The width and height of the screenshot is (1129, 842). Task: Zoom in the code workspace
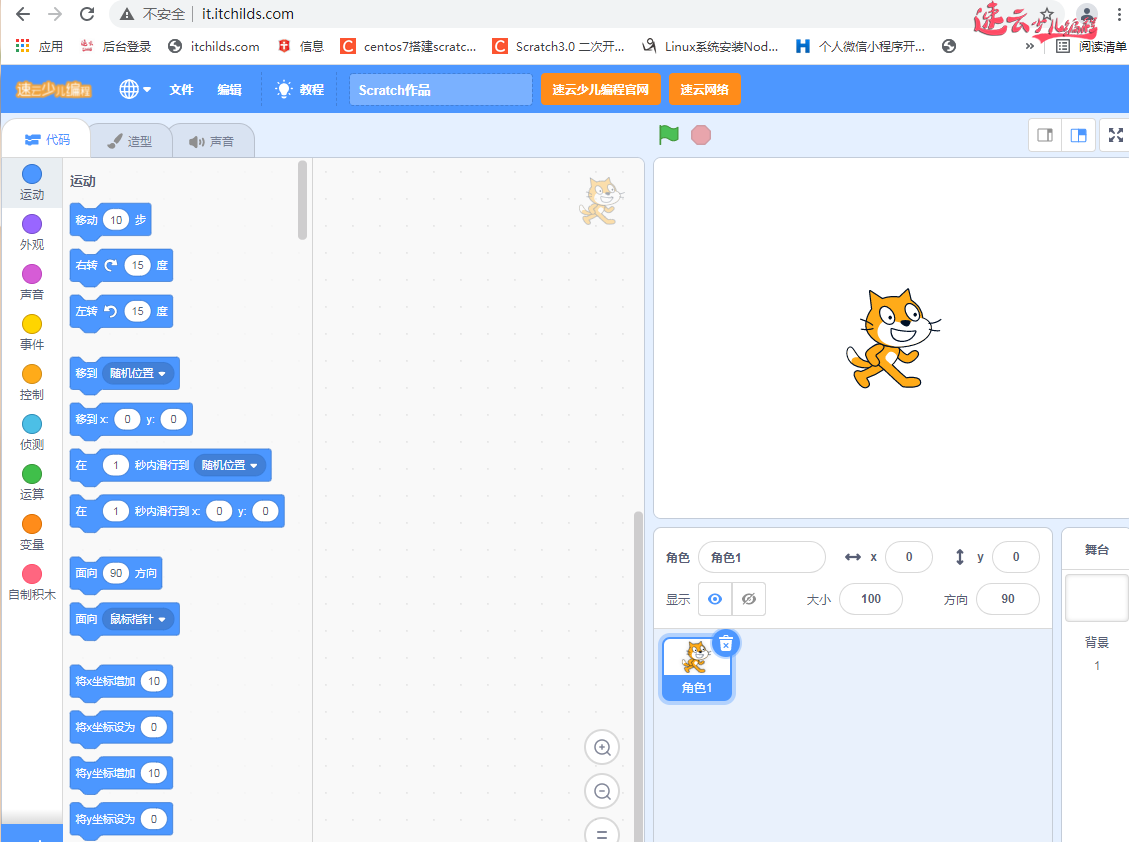tap(602, 748)
